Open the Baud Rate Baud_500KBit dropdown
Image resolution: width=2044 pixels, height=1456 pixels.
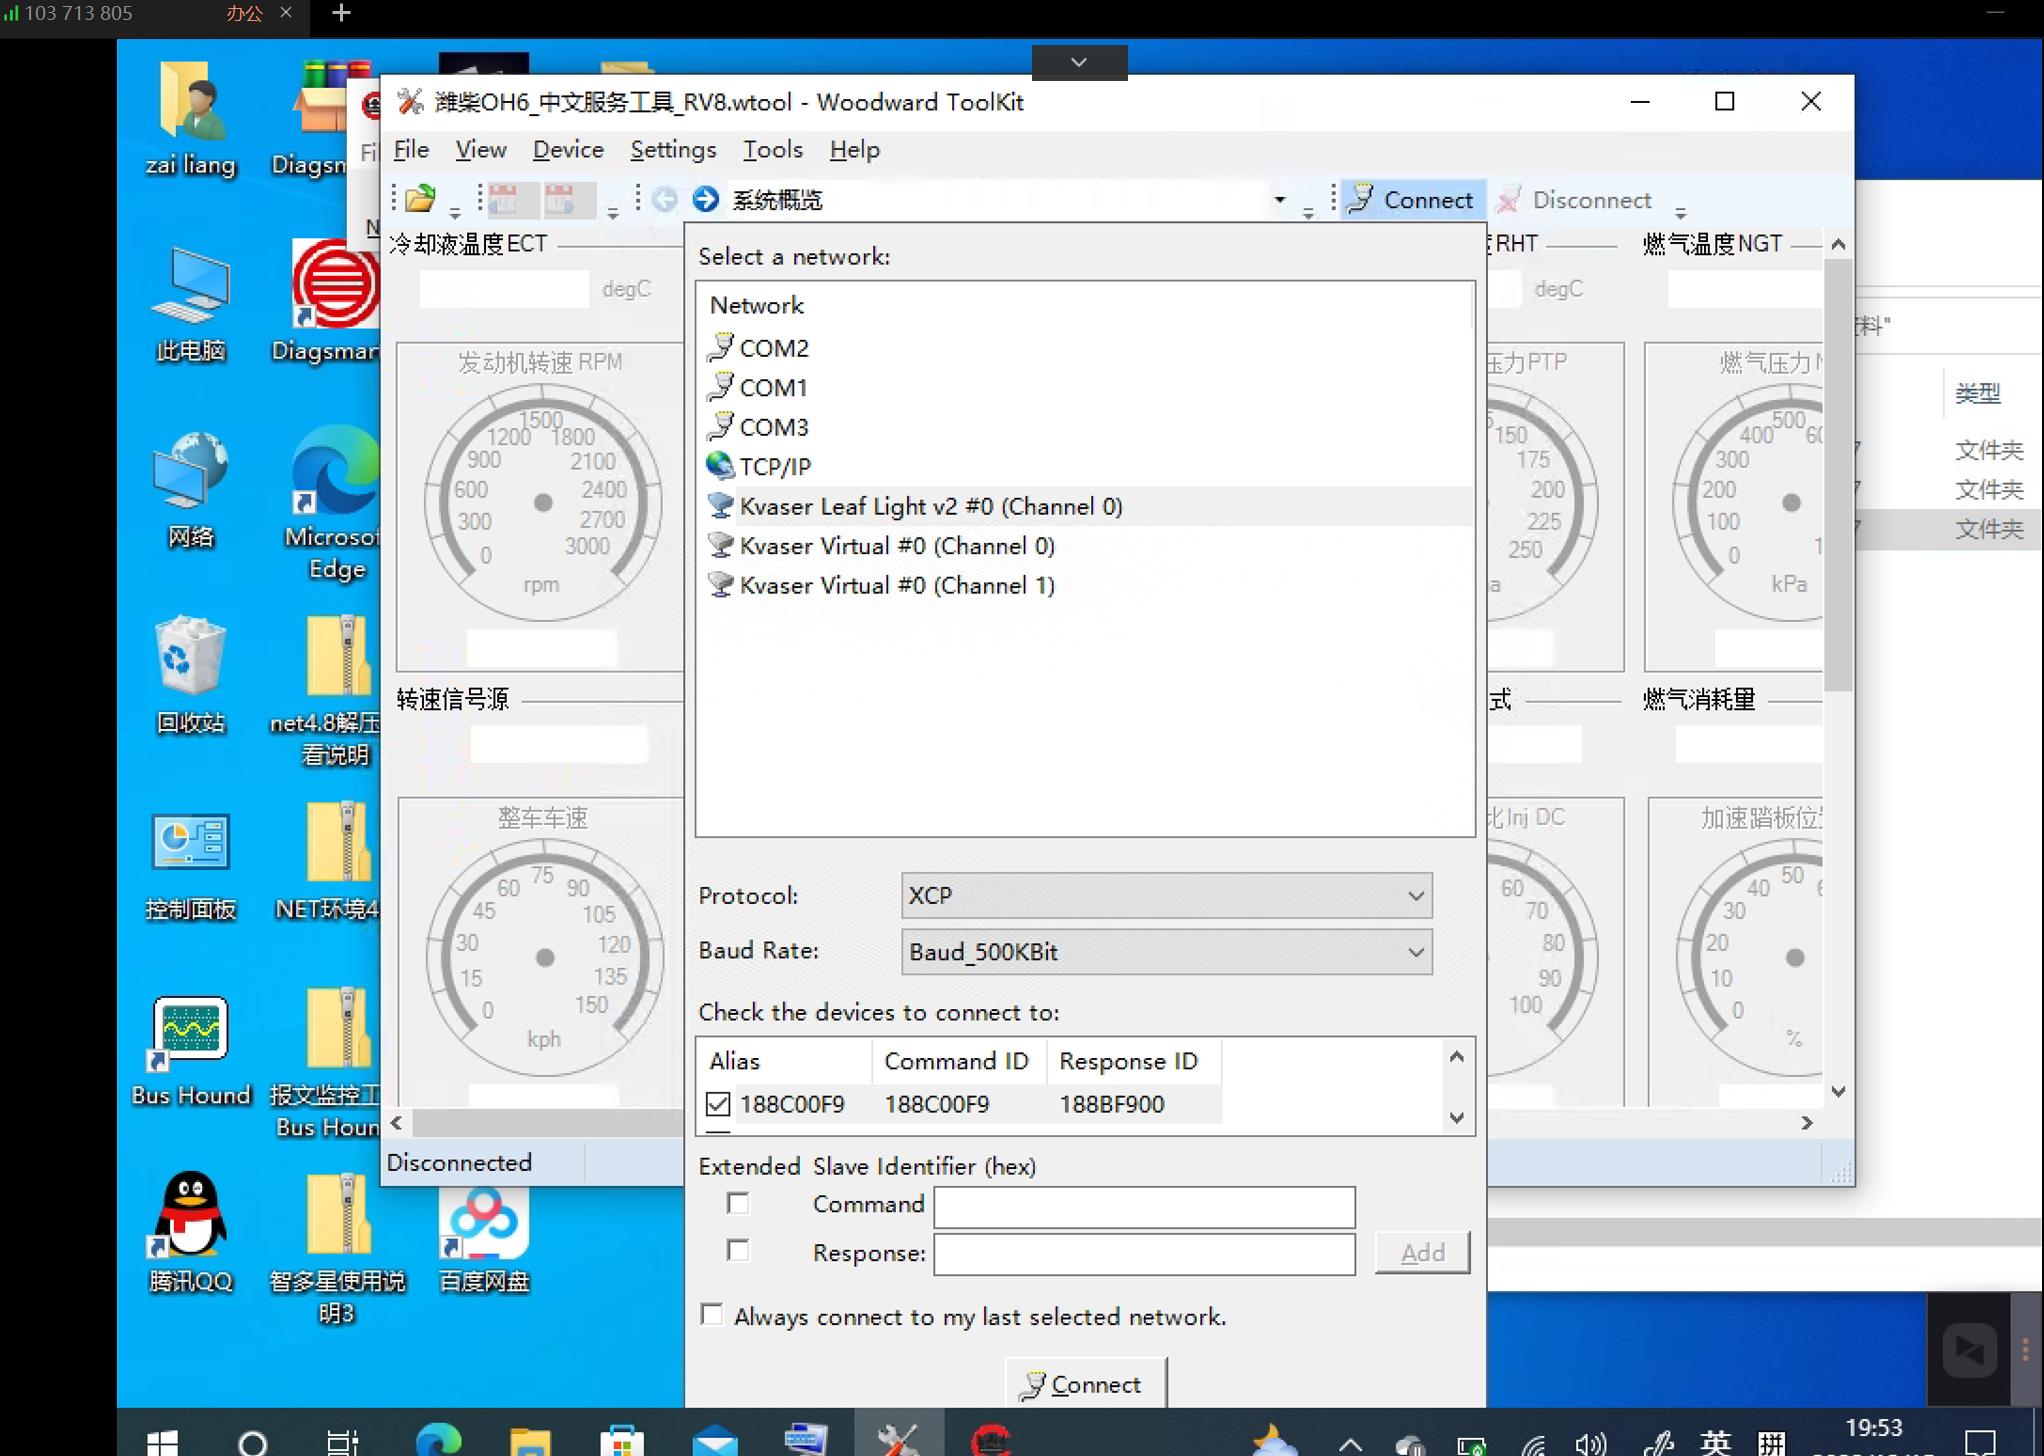pyautogui.click(x=1166, y=952)
